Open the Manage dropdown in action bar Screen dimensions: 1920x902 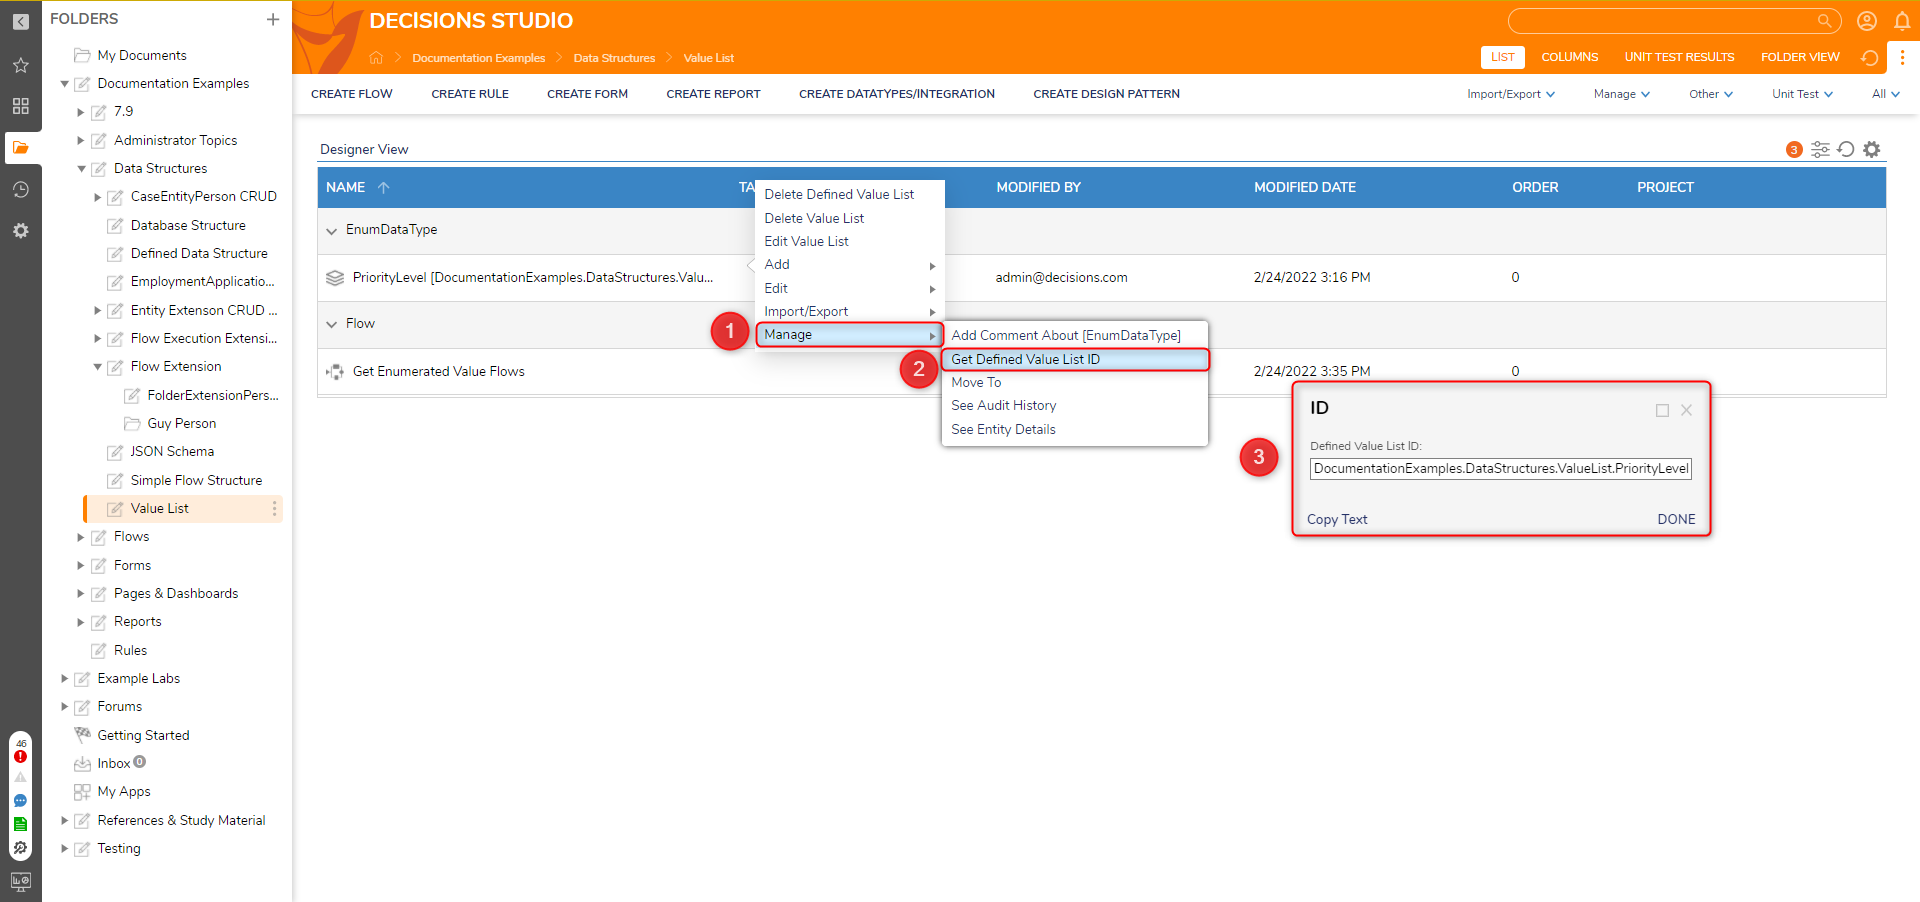(1621, 94)
